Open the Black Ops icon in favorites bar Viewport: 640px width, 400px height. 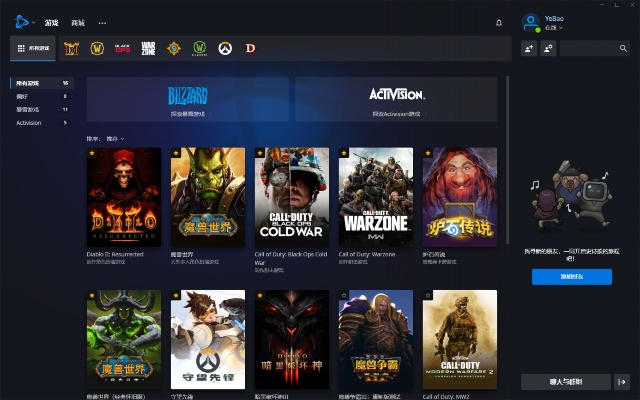point(123,48)
